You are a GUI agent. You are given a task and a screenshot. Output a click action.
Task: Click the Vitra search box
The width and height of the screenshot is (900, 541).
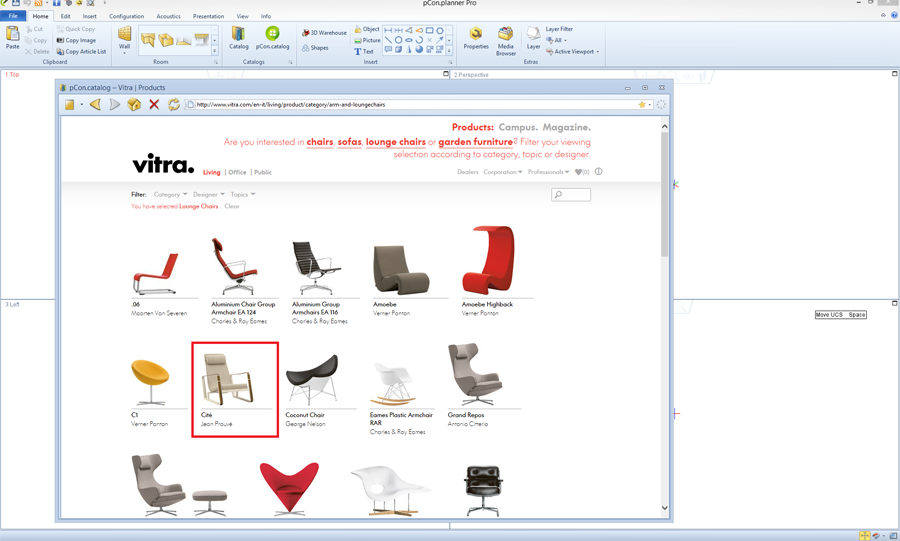pos(571,194)
